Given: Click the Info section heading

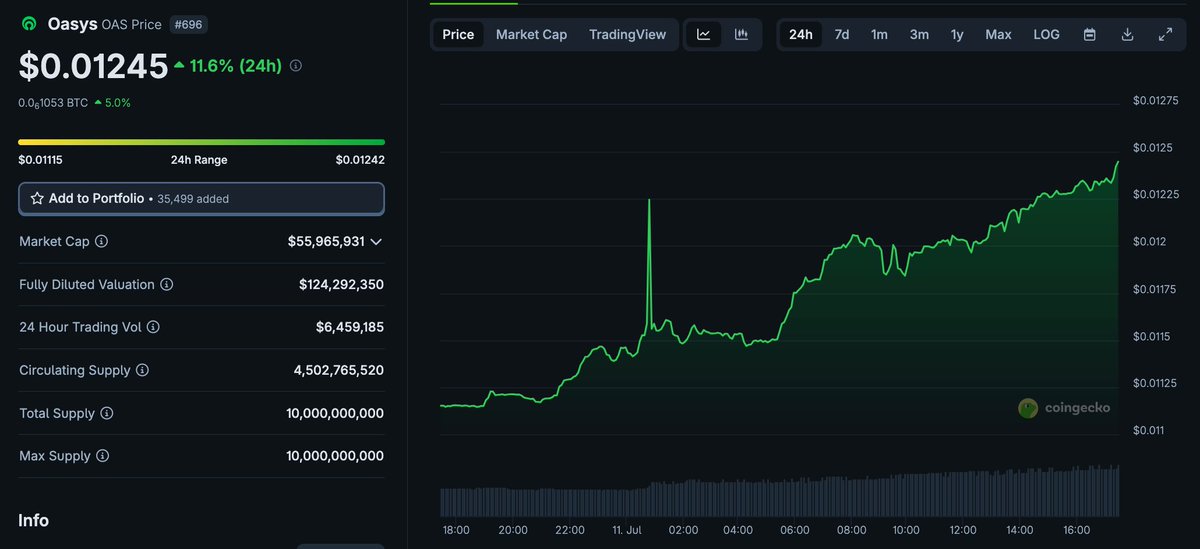Looking at the screenshot, I should pos(33,520).
